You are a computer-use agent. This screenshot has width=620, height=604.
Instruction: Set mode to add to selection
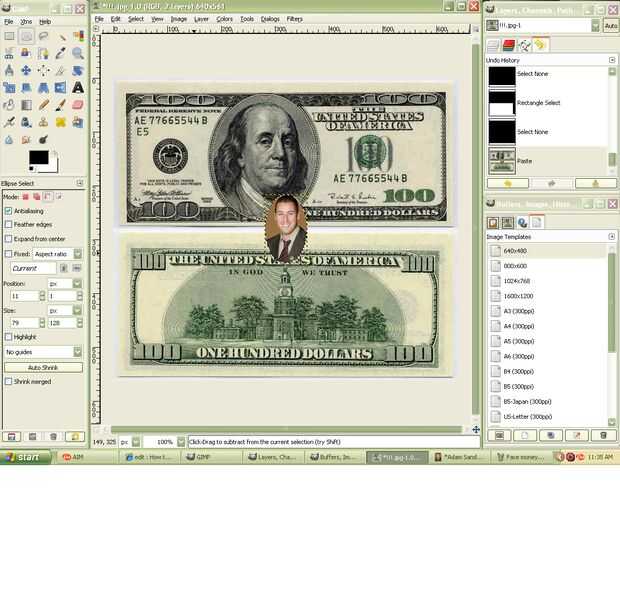click(37, 196)
